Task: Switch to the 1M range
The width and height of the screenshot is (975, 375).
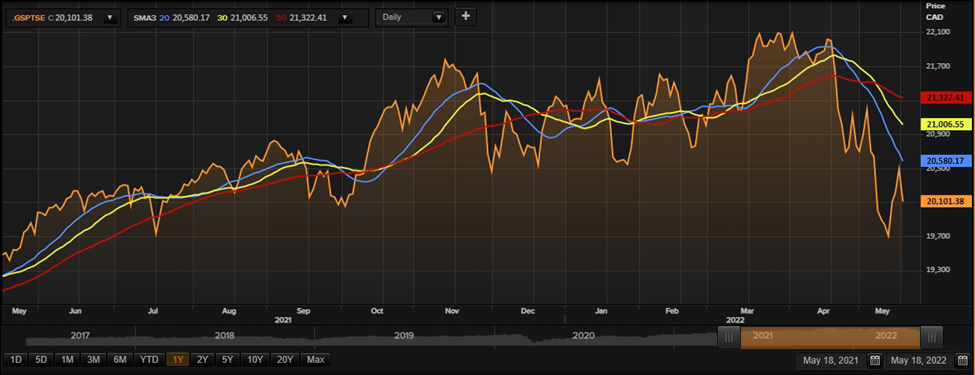Action: tap(67, 359)
